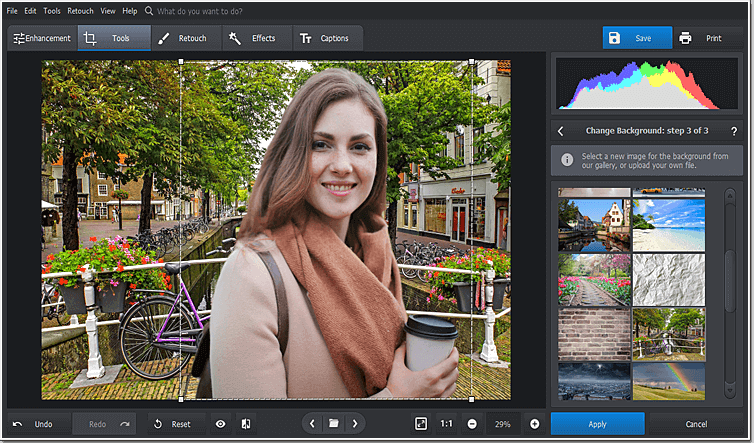Click the help question mark icon

point(733,131)
